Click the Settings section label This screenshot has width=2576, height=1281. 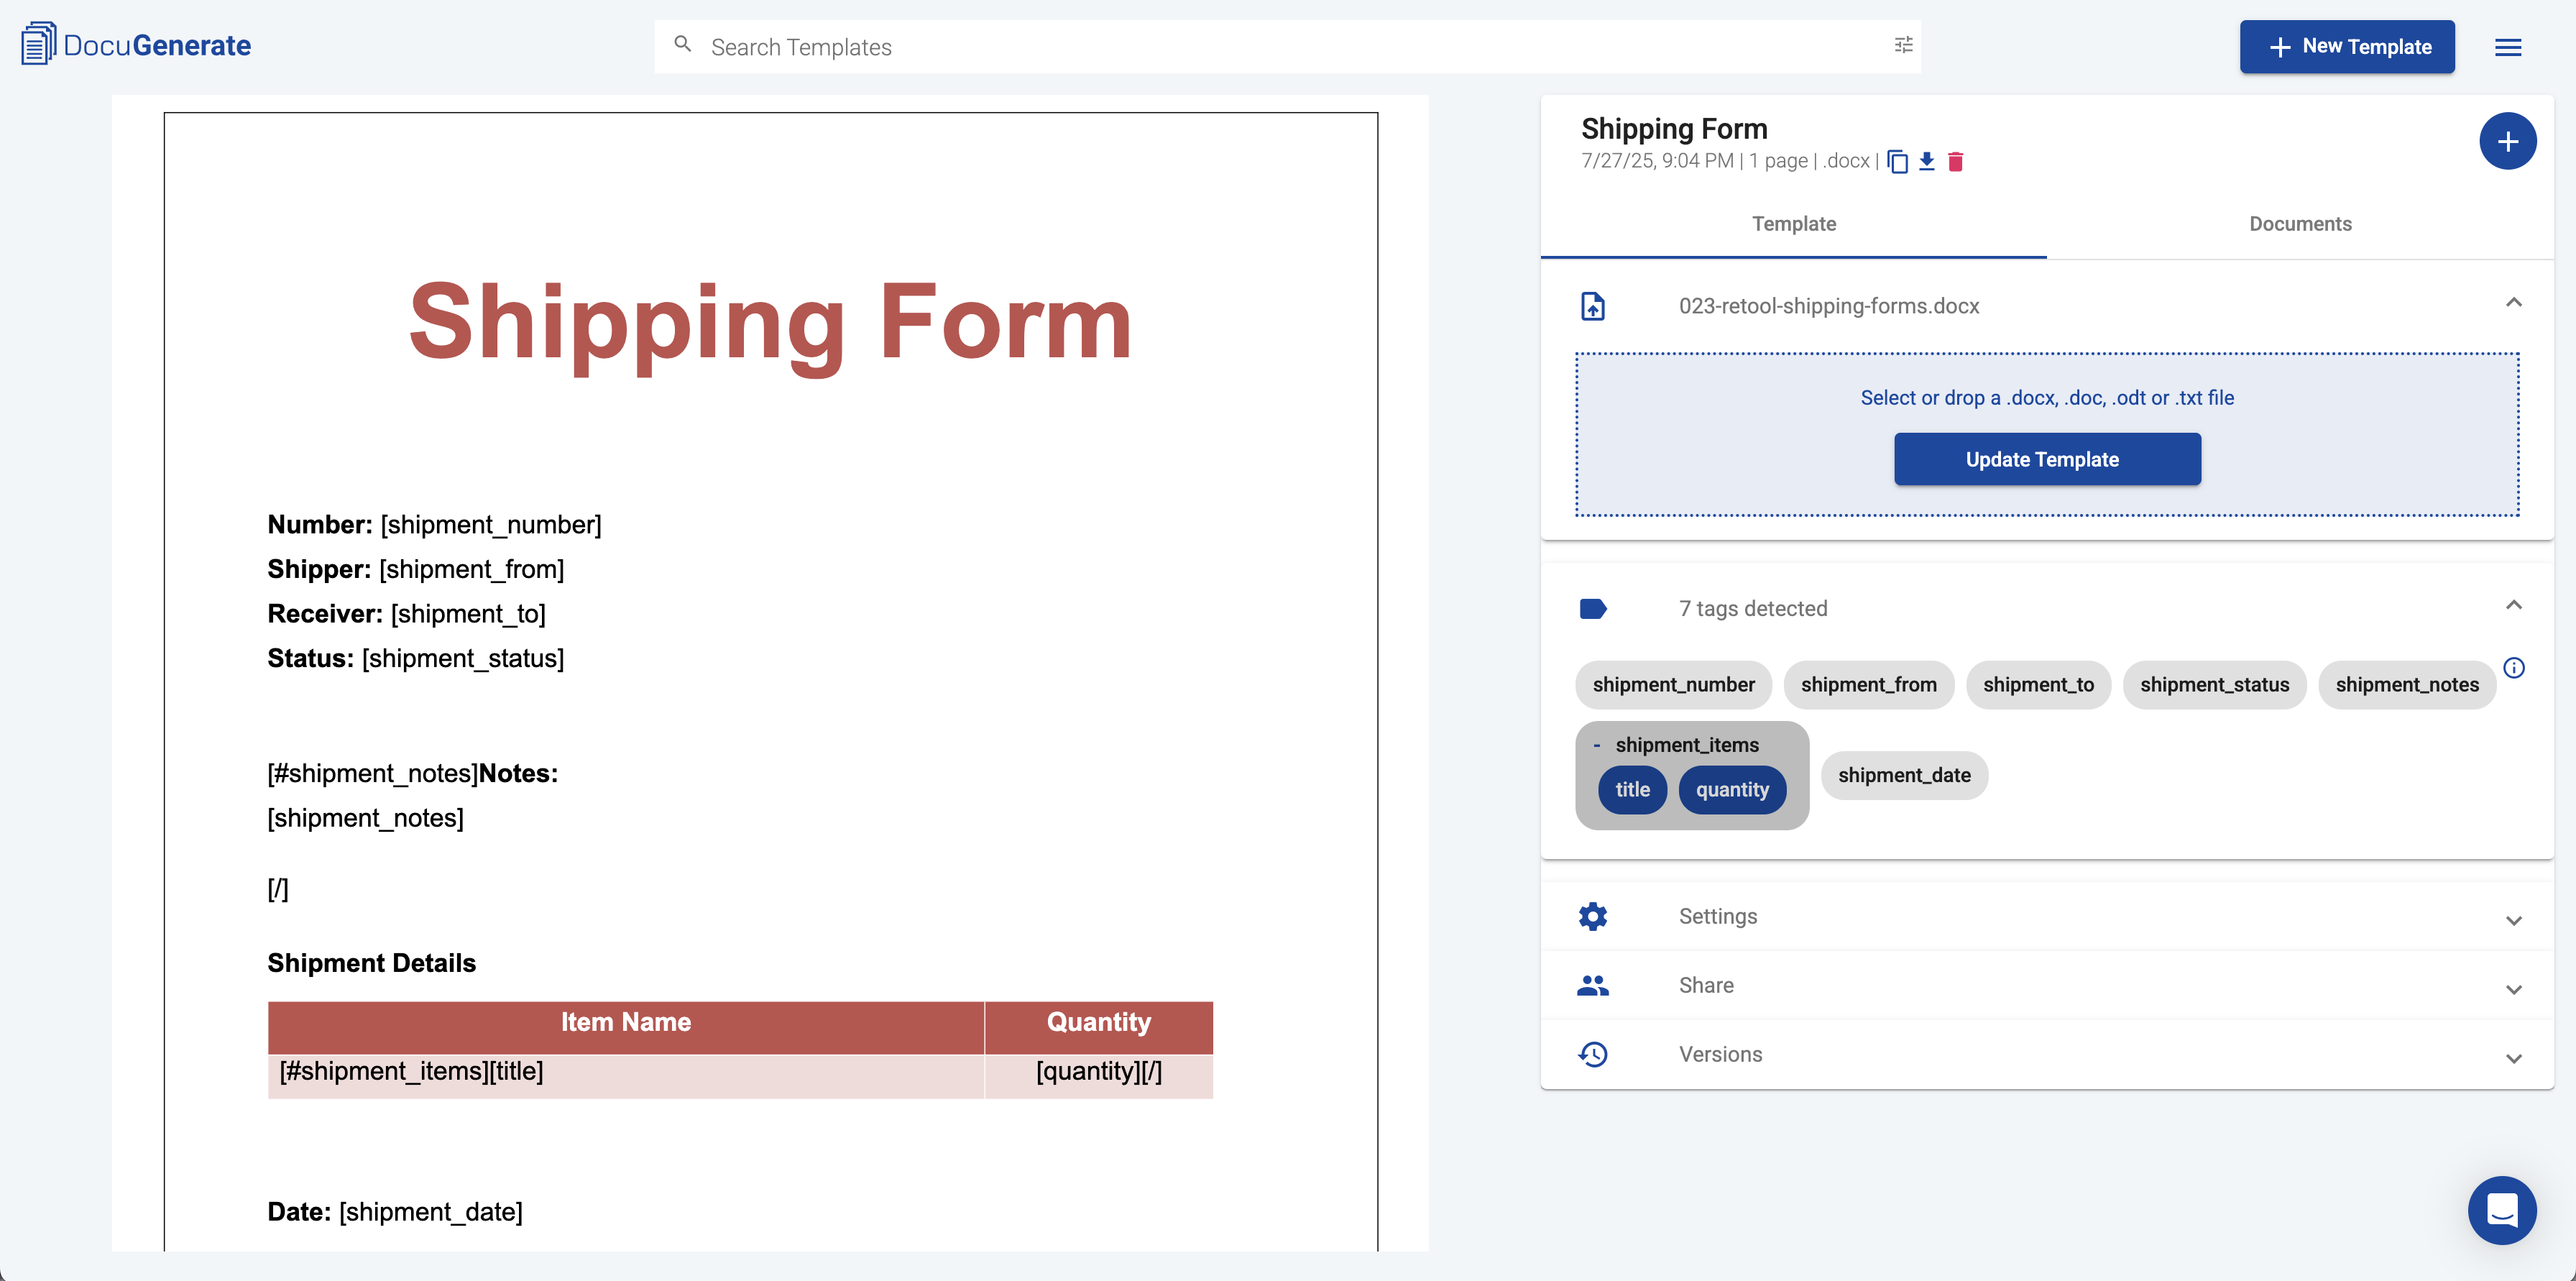point(1717,916)
